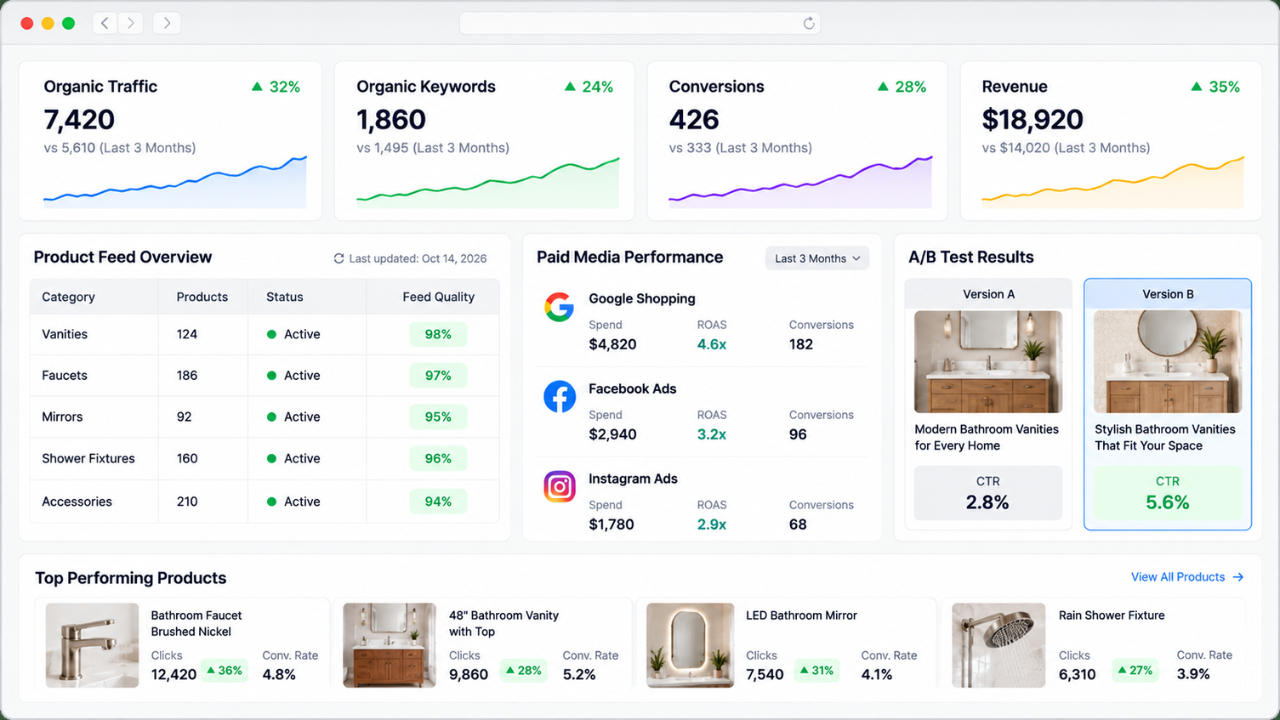Click the 36% badge on Bathroom Faucet
This screenshot has width=1280, height=720.
coord(225,670)
